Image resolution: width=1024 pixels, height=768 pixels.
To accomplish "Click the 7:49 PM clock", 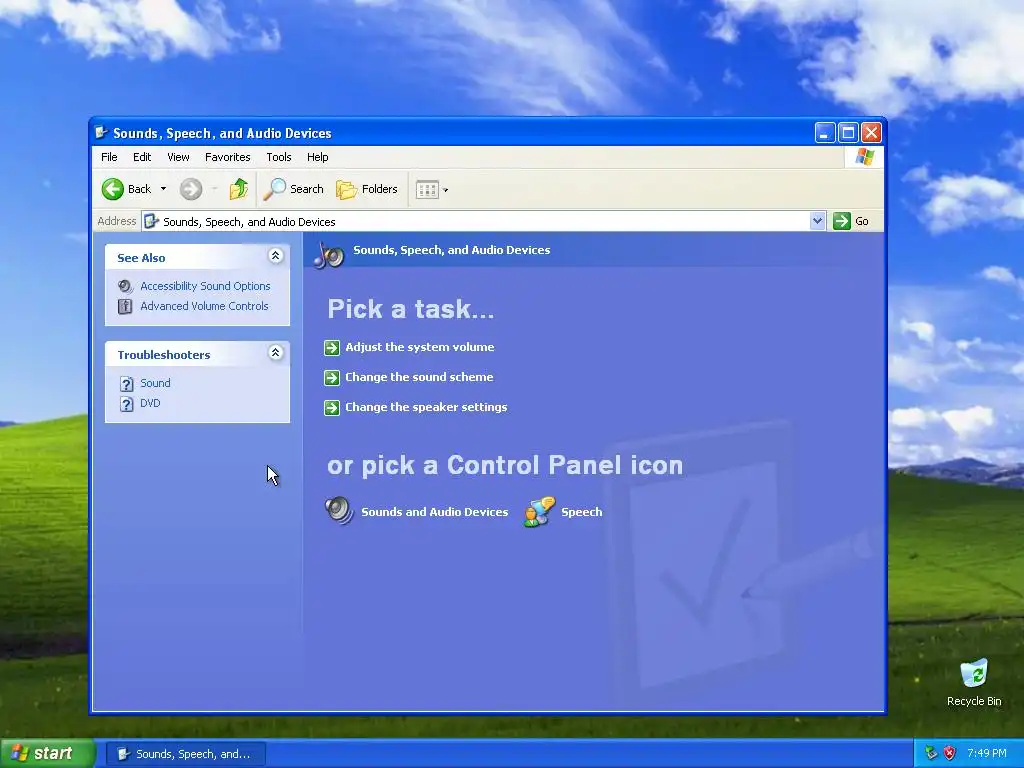I will point(987,753).
